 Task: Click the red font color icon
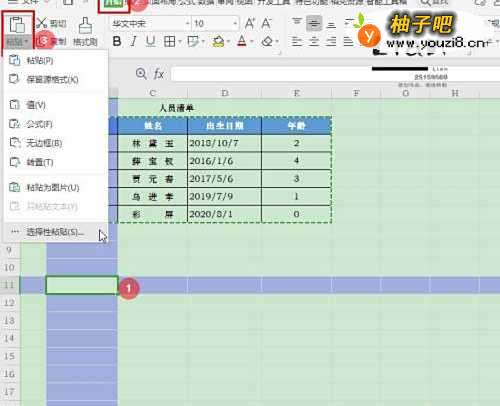(242, 42)
